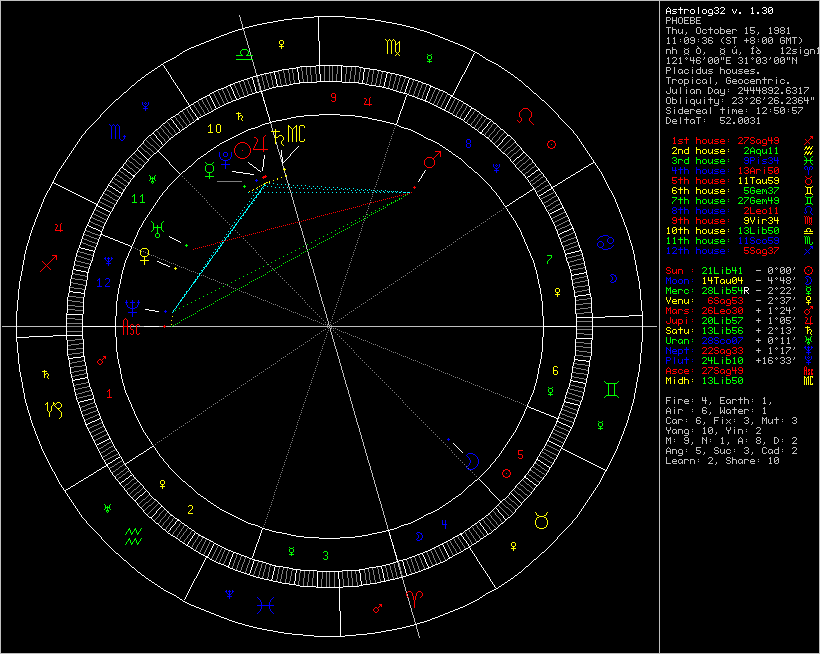Screen dimensions: 820x654
Task: Select the yellow Venus glyph inside the wheel
Action: (146, 254)
